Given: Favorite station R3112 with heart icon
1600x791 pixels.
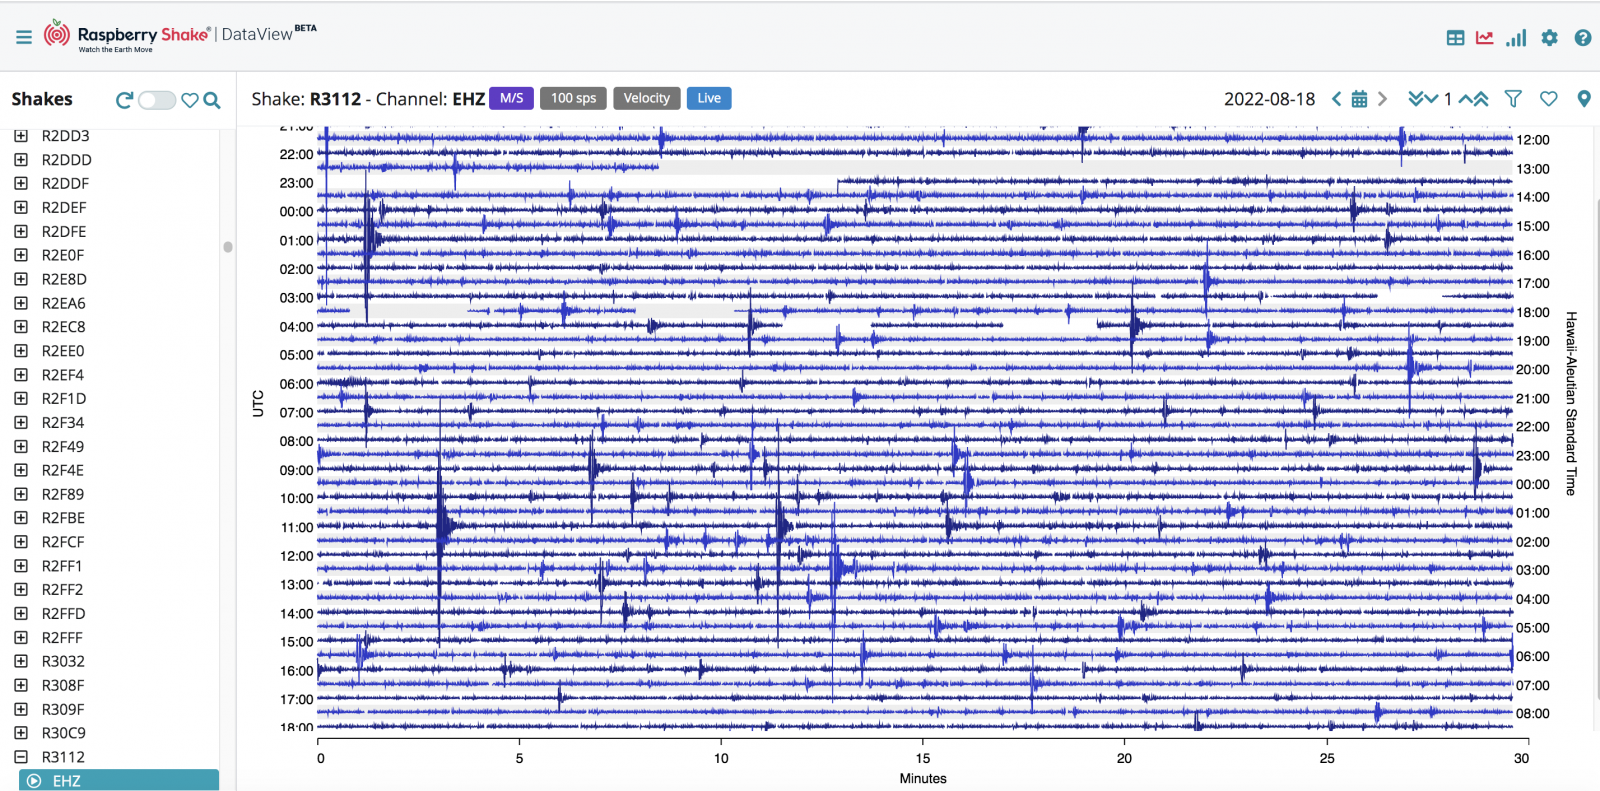Looking at the screenshot, I should click(x=1549, y=99).
